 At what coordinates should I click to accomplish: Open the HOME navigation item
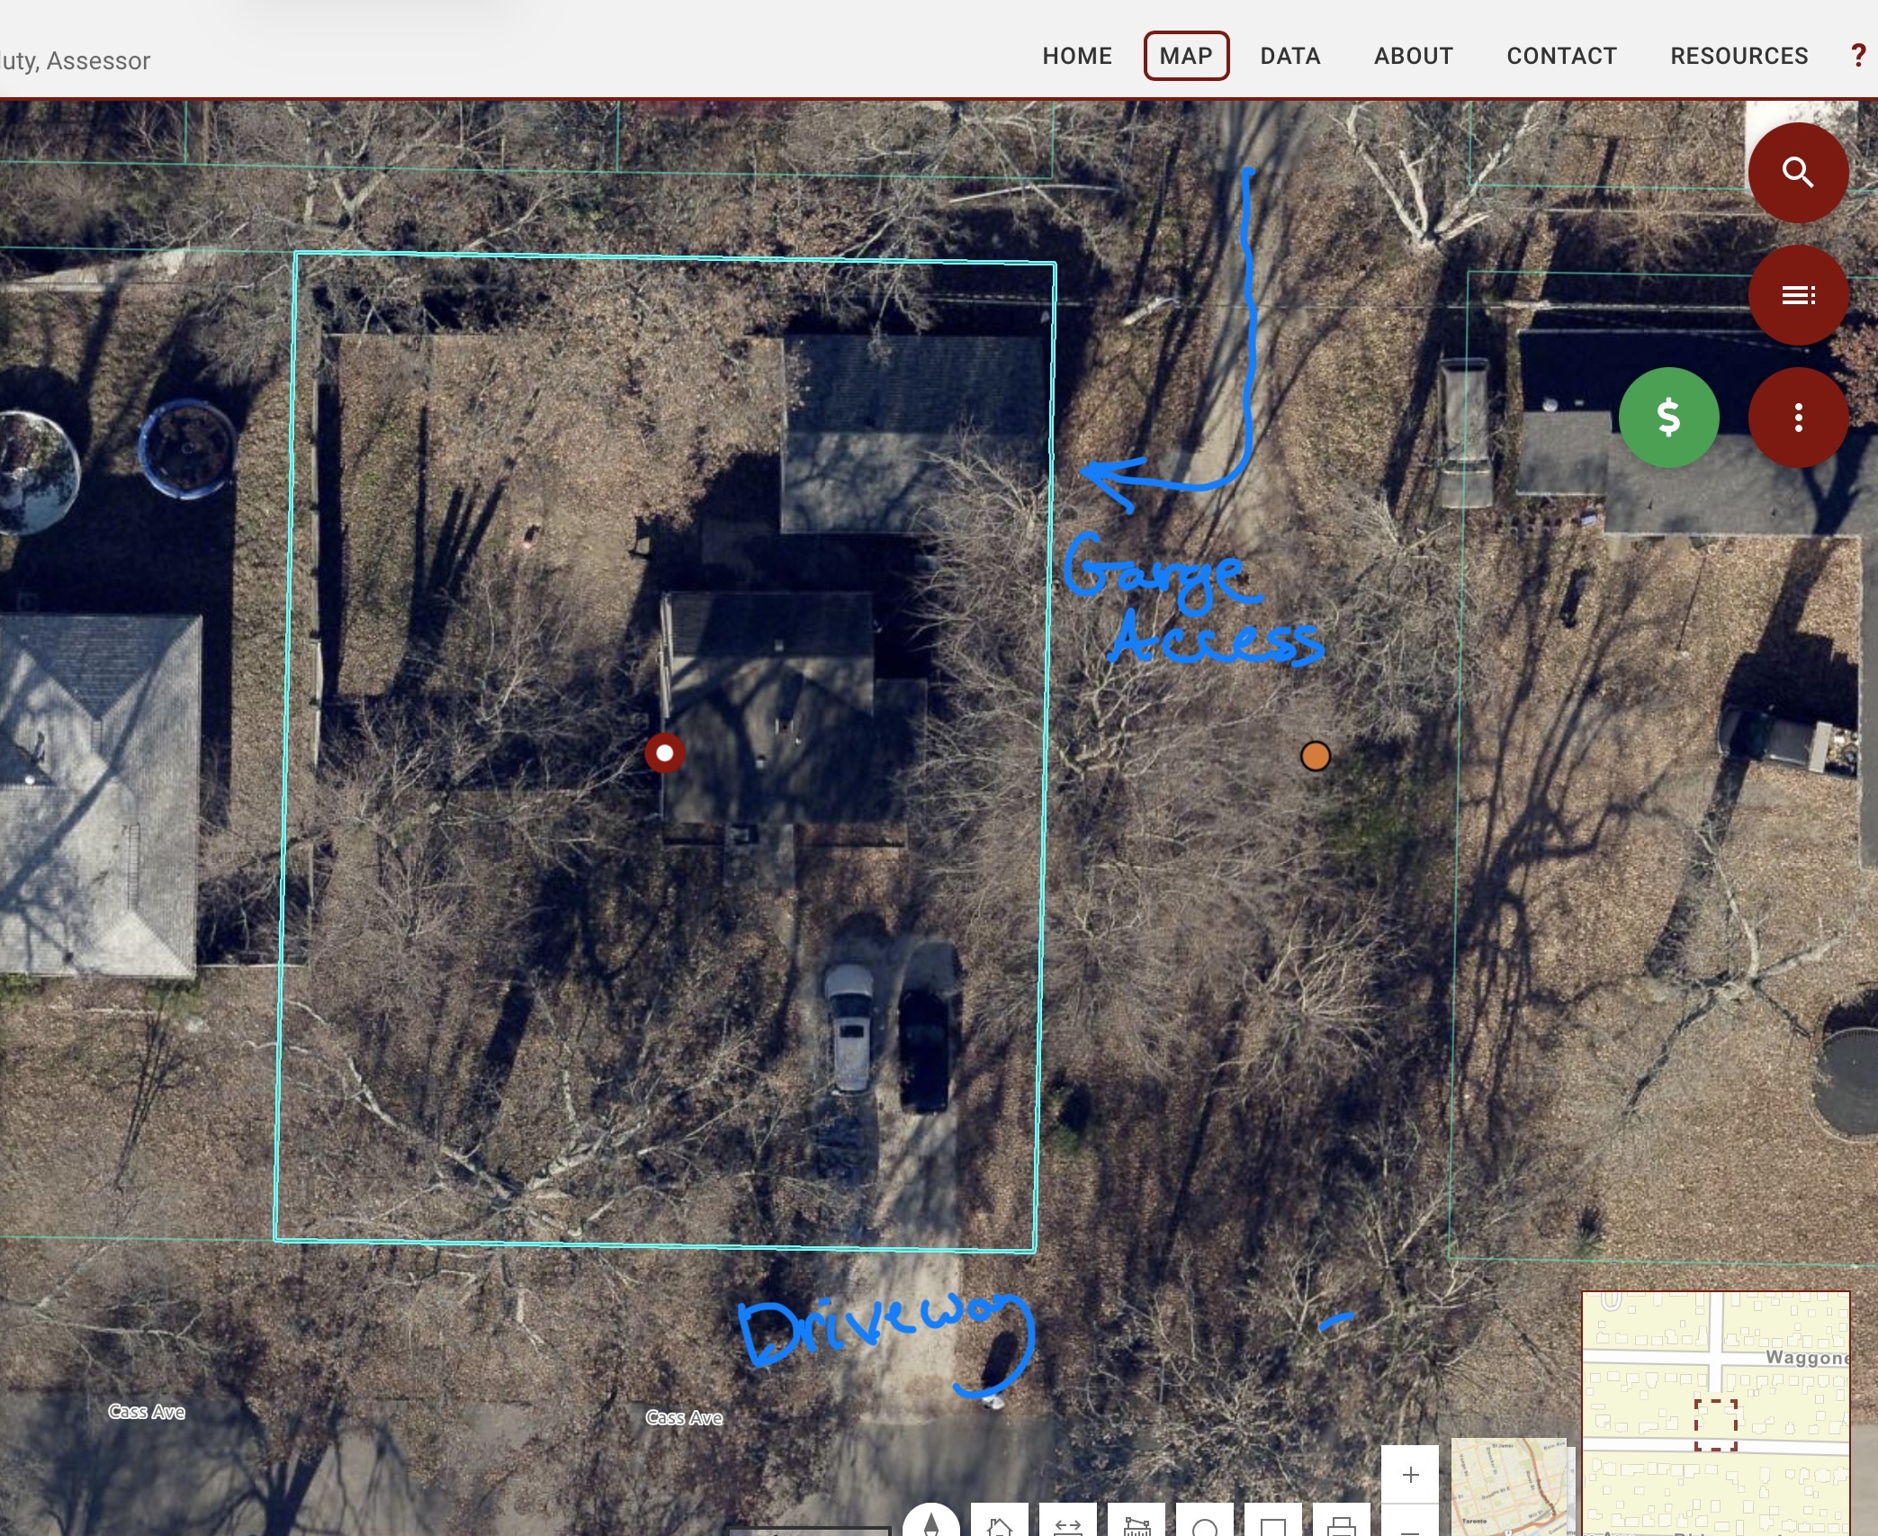(1077, 56)
